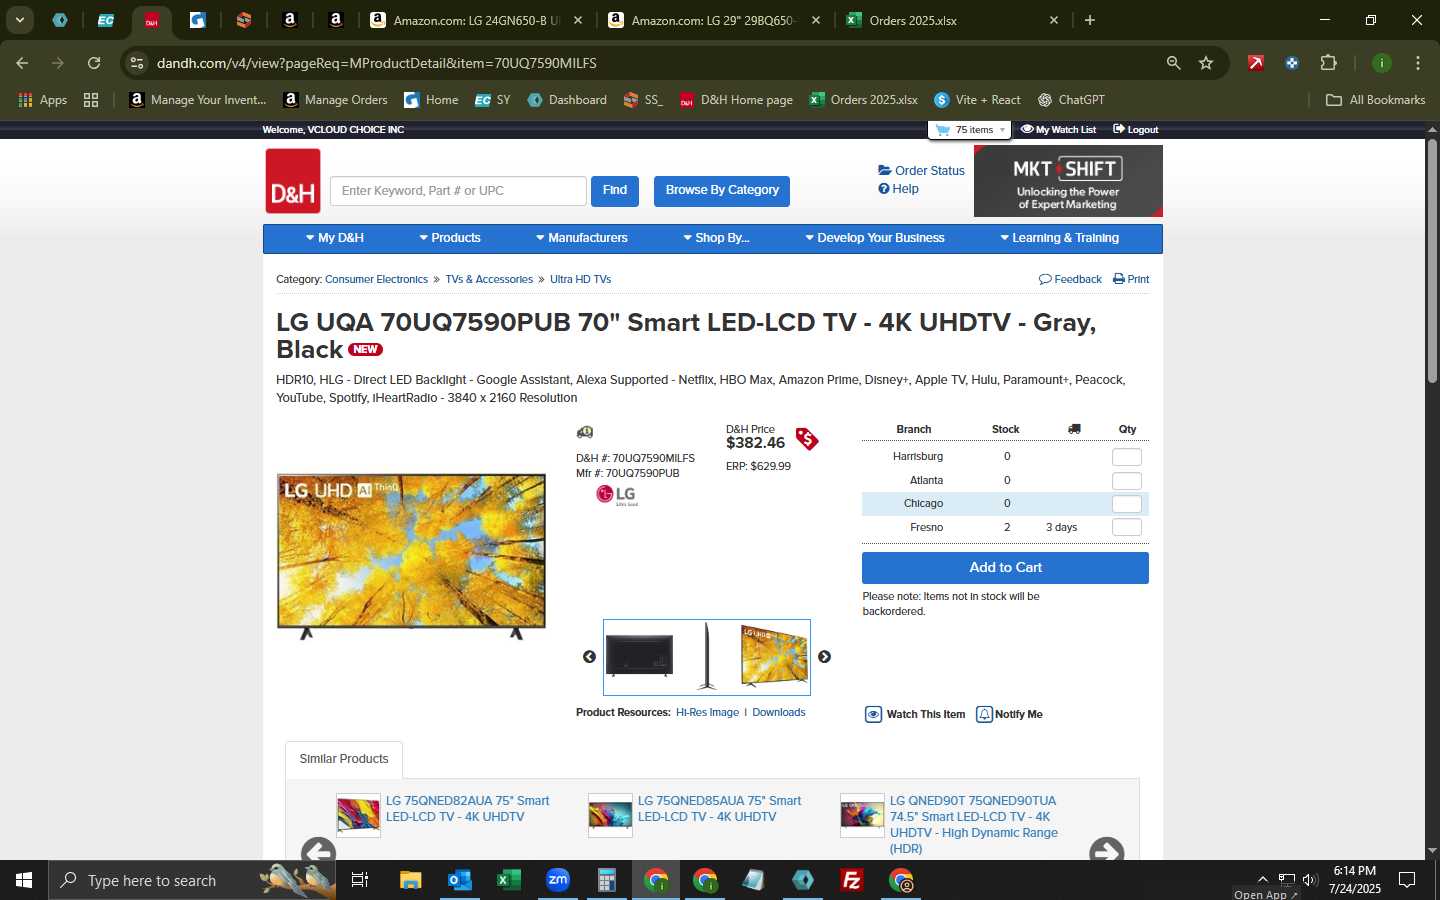The height and width of the screenshot is (900, 1440).
Task: Expand Learning & Training menu
Action: (1059, 238)
